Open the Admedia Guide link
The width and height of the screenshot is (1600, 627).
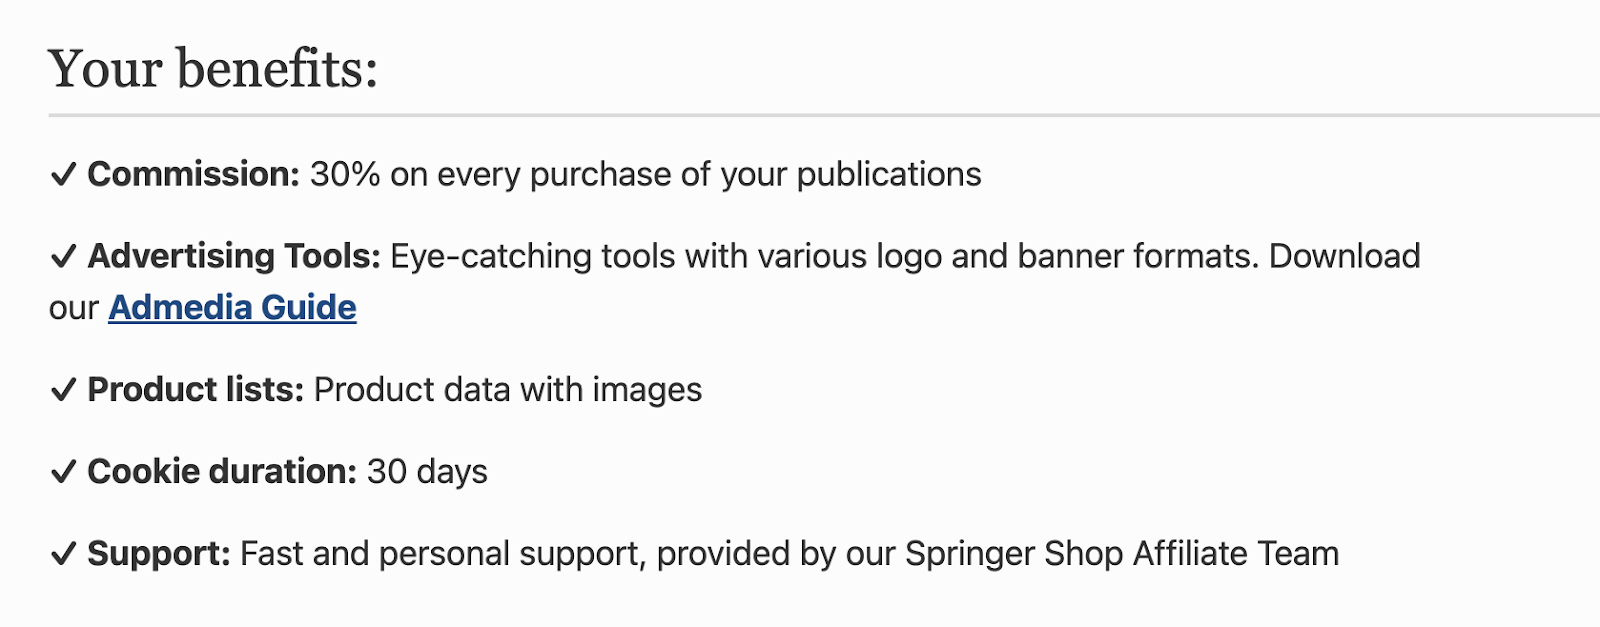pos(232,308)
